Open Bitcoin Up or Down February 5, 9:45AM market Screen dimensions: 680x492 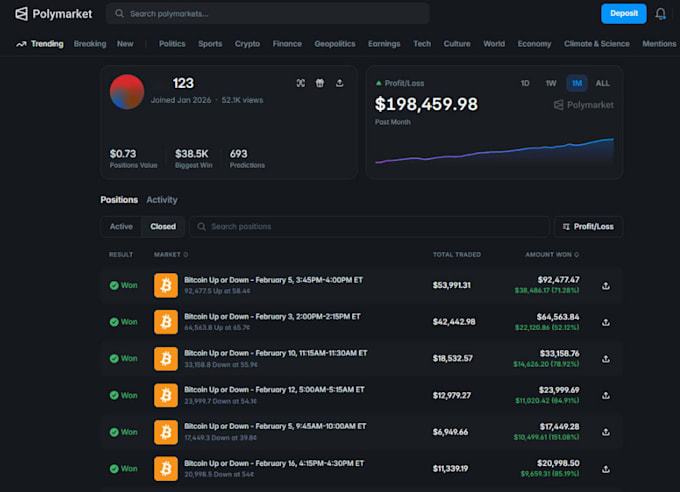coord(275,426)
